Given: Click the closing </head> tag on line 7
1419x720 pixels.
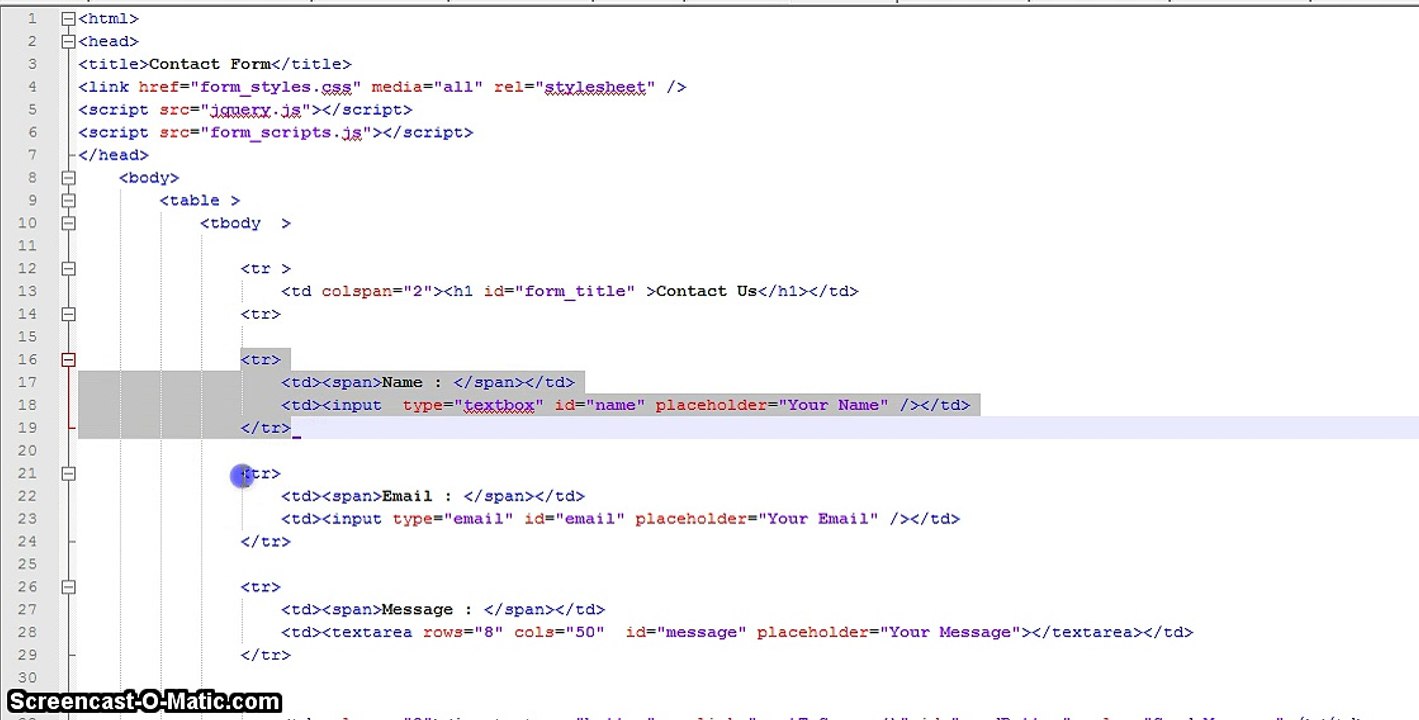Looking at the screenshot, I should pyautogui.click(x=113, y=155).
